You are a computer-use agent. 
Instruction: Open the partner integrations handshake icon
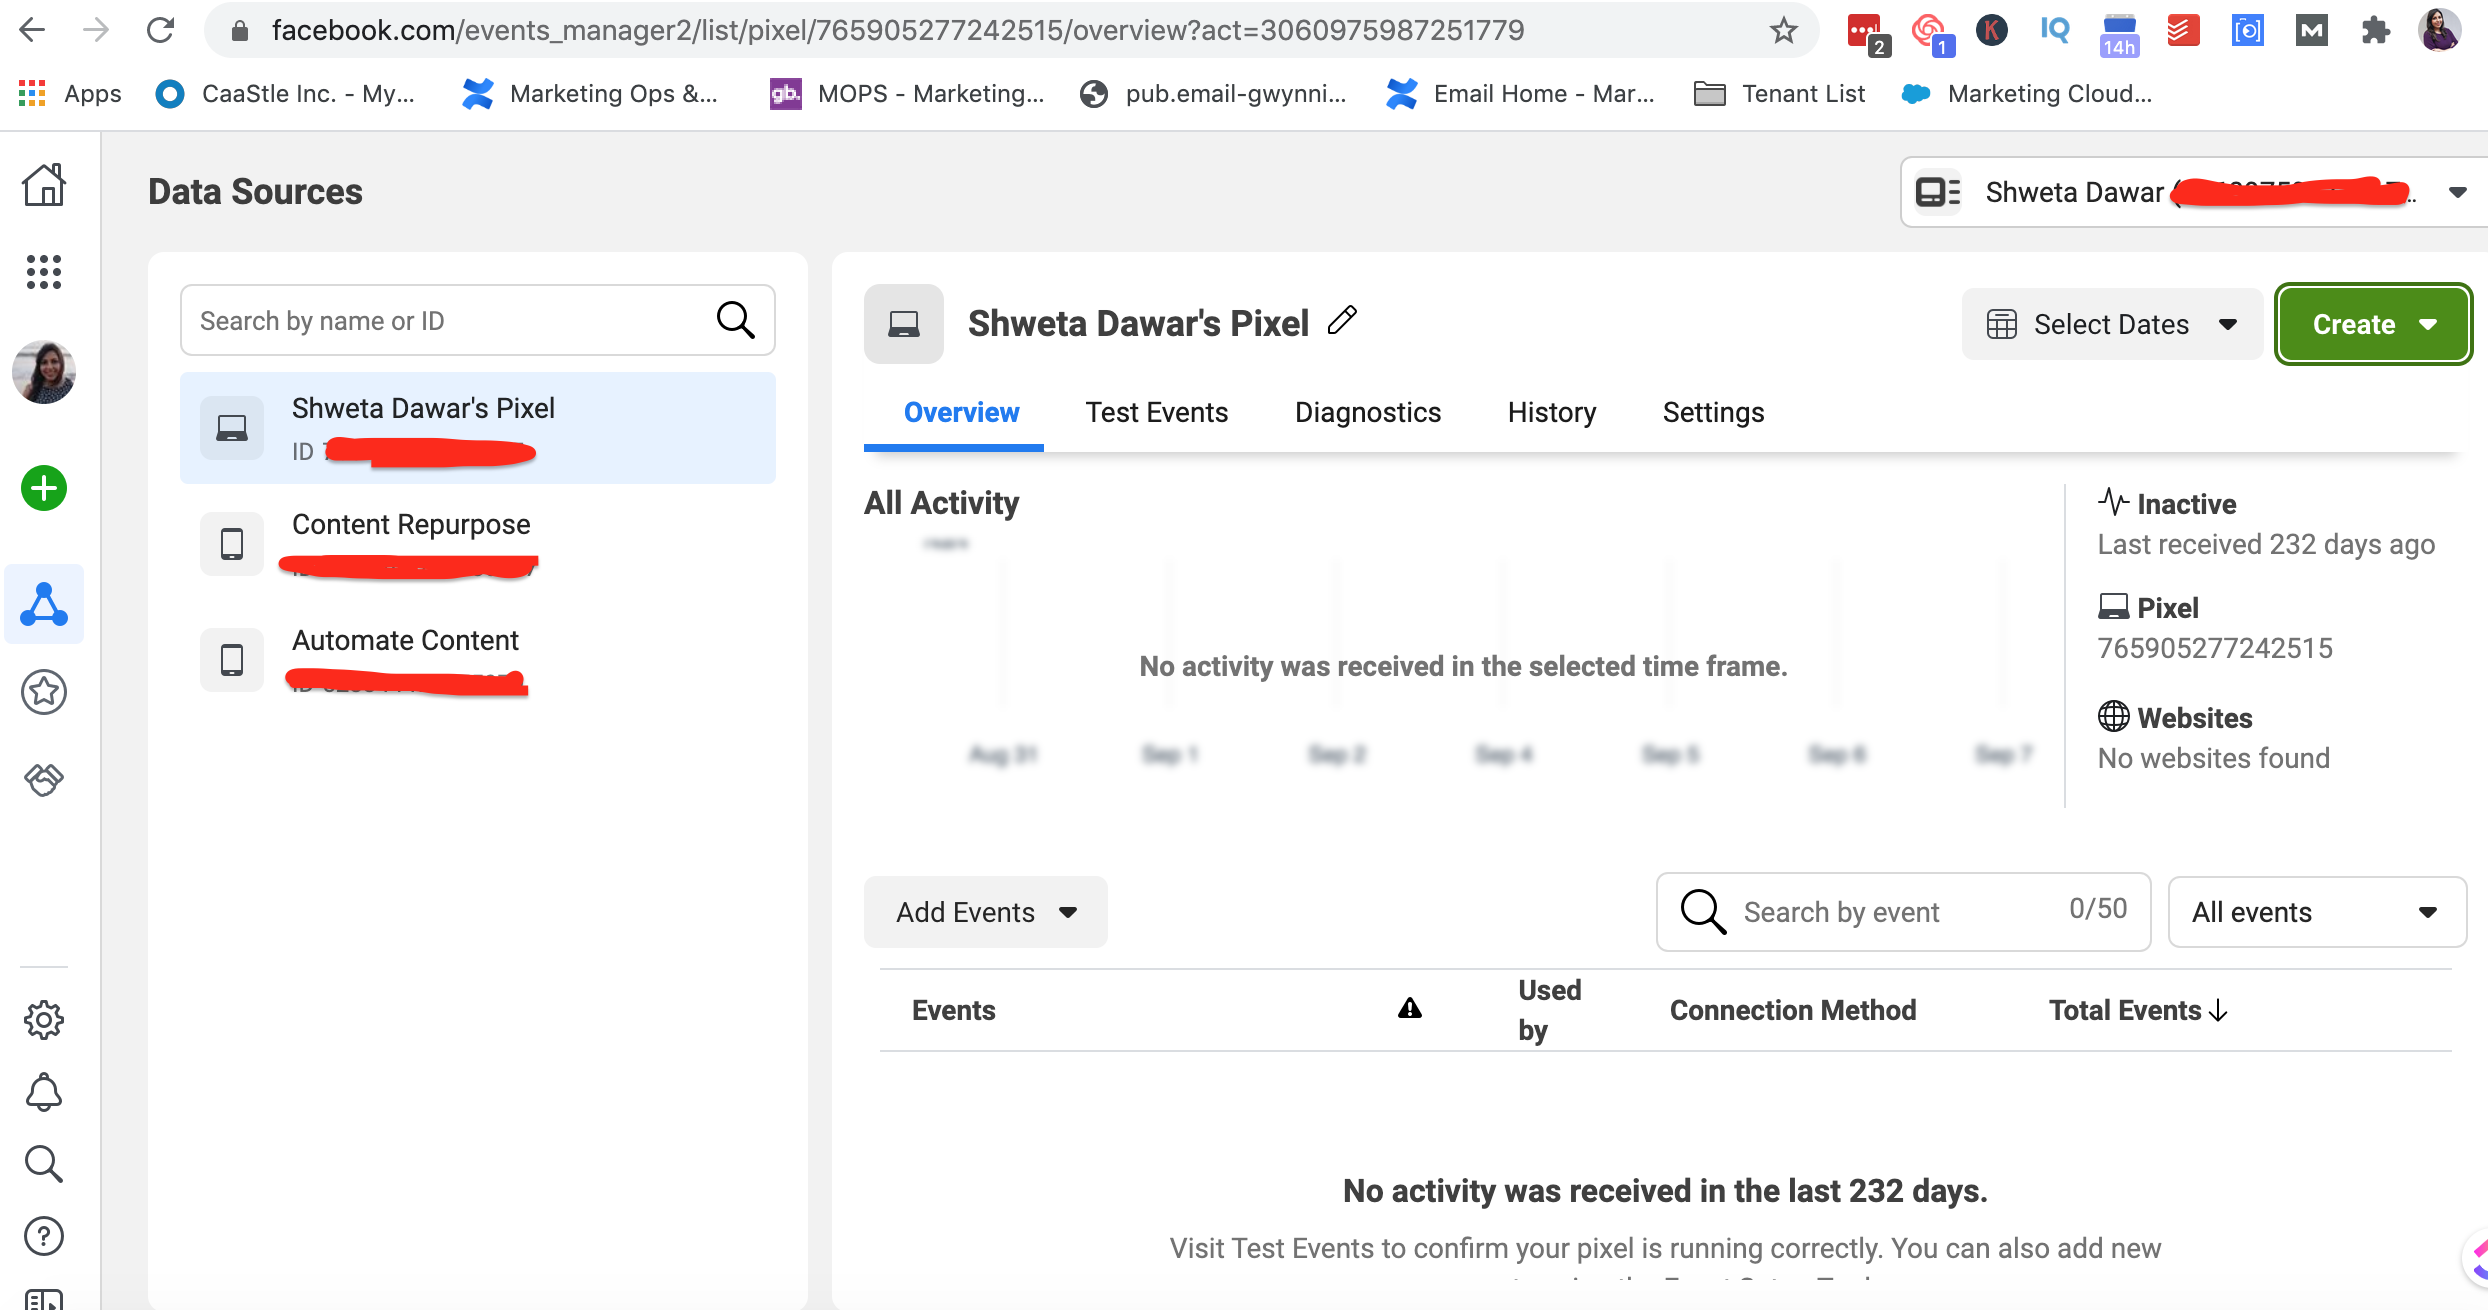44,779
